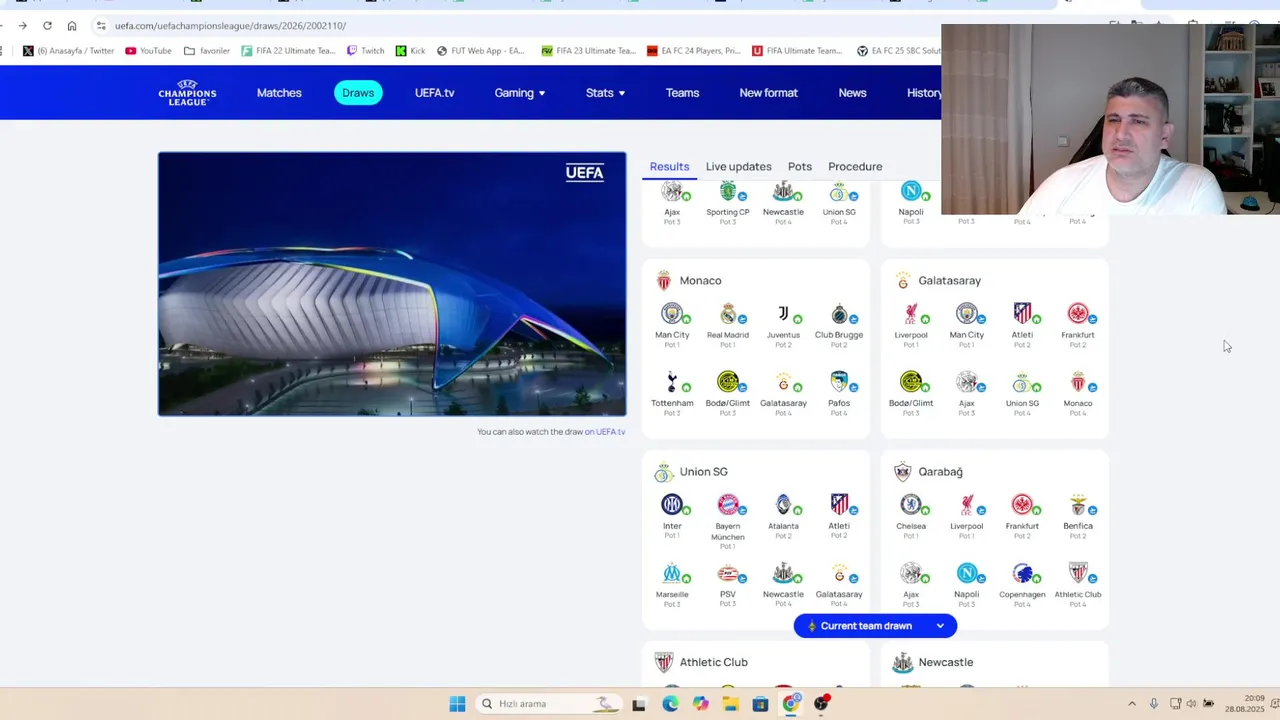Open YouTube bookmark

click(x=148, y=51)
